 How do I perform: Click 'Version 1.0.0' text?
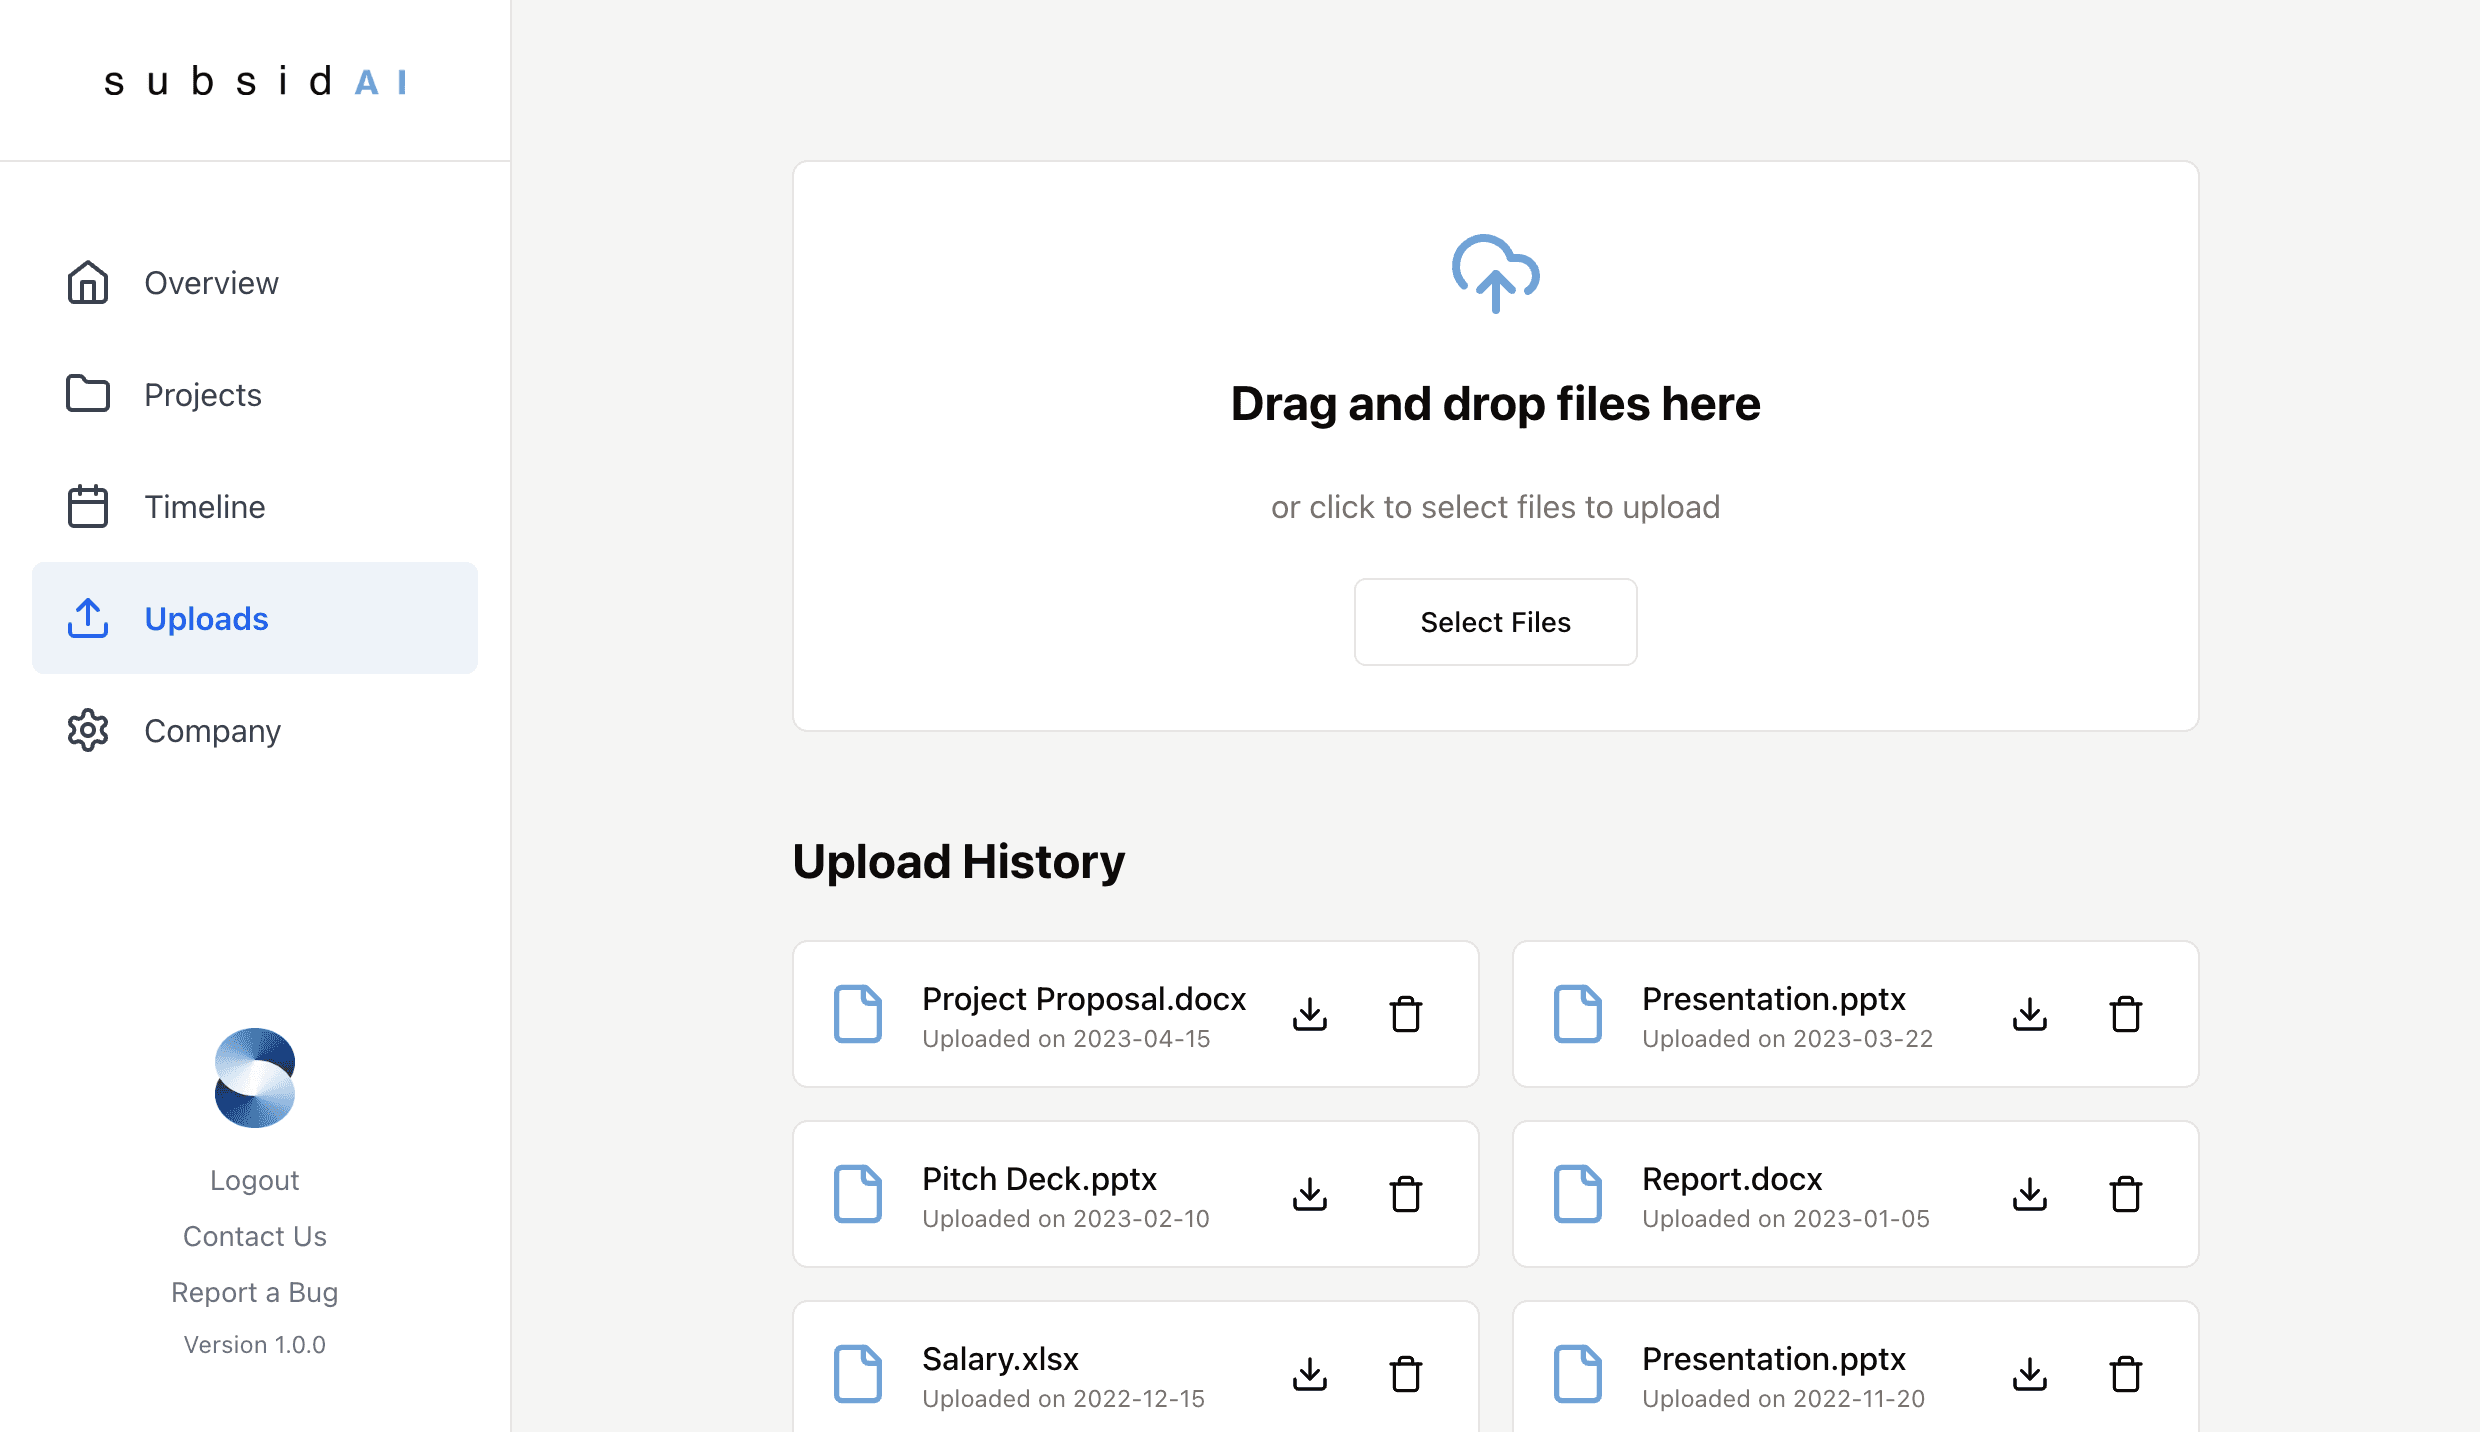255,1345
